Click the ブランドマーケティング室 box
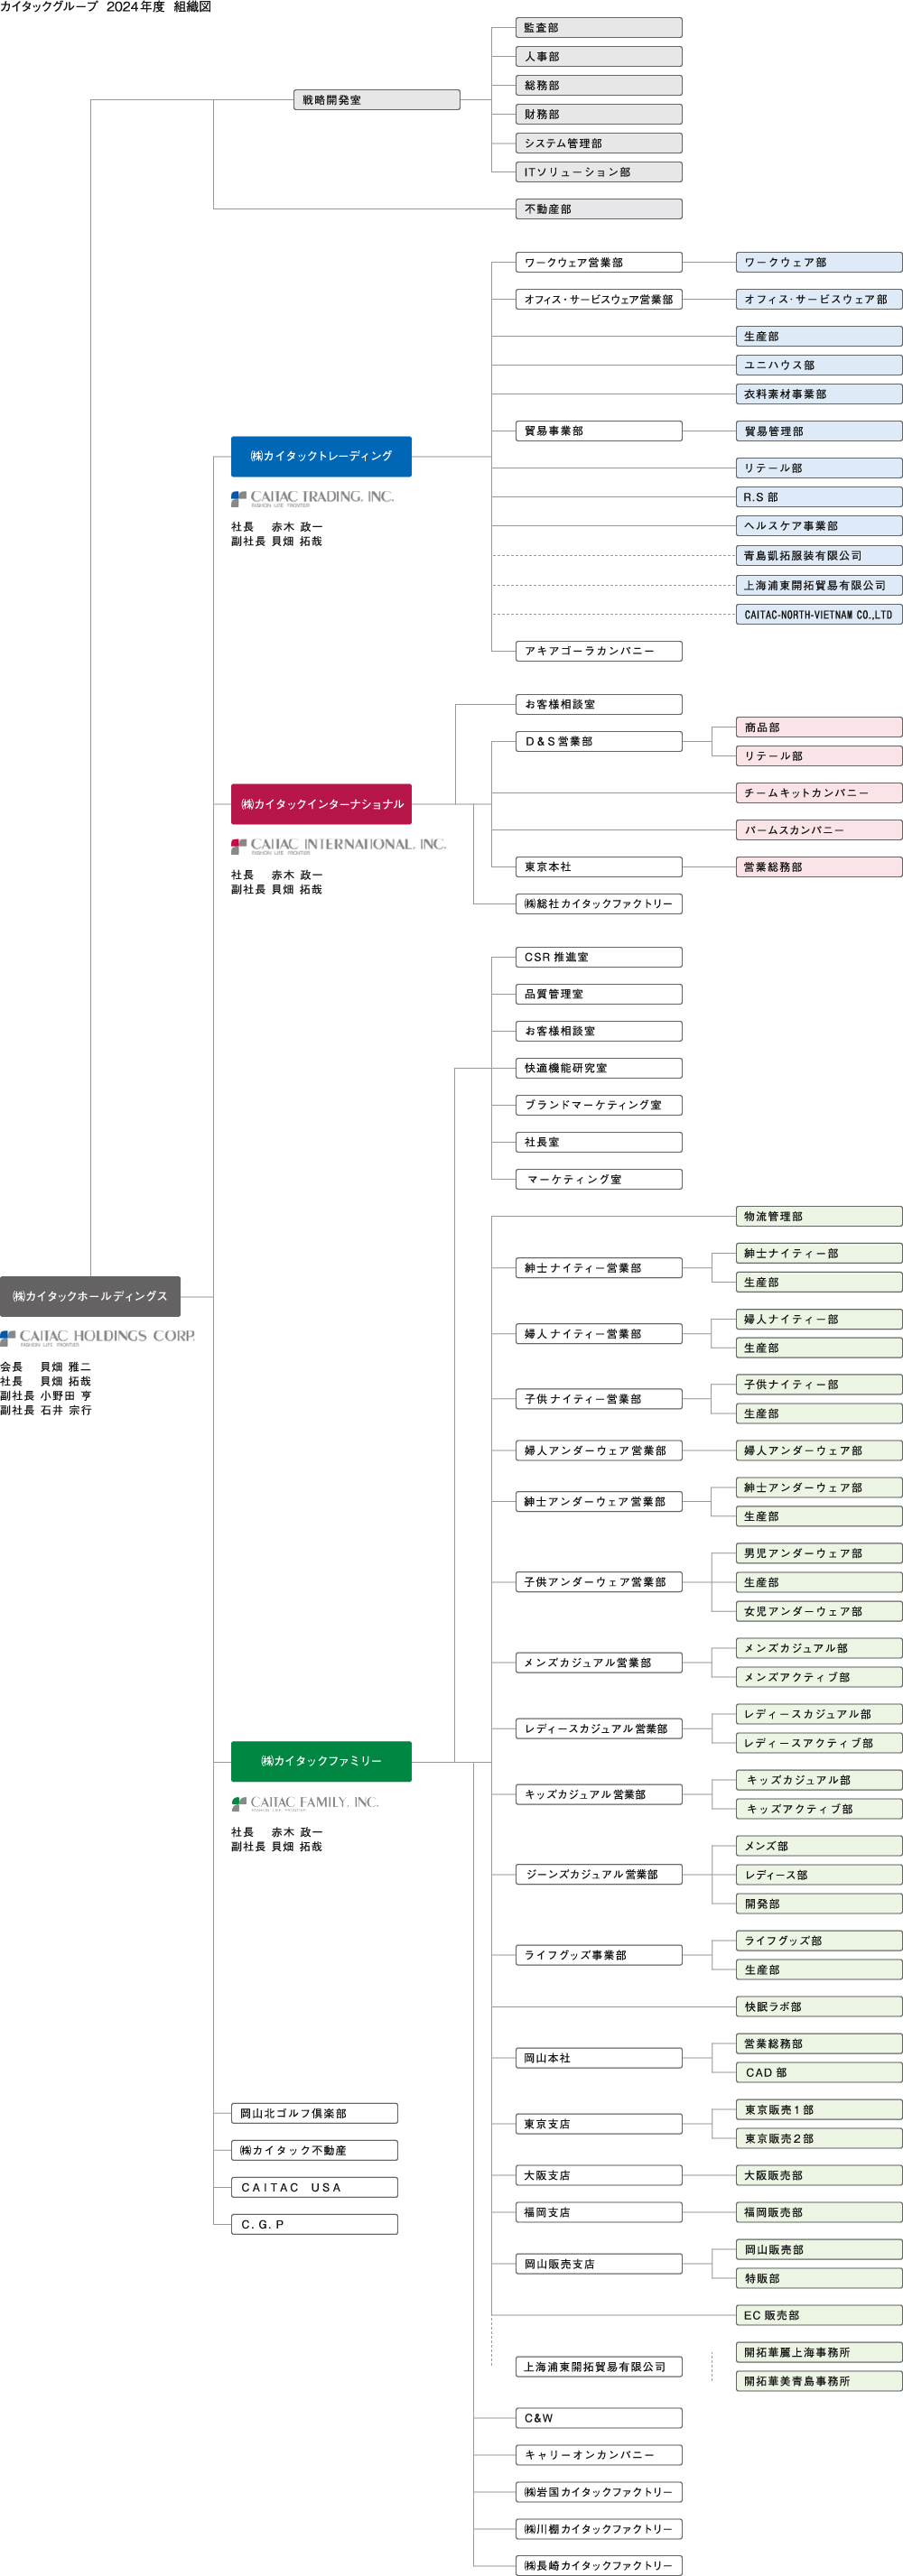Screen dimensions: 903x2576 pos(599,1105)
